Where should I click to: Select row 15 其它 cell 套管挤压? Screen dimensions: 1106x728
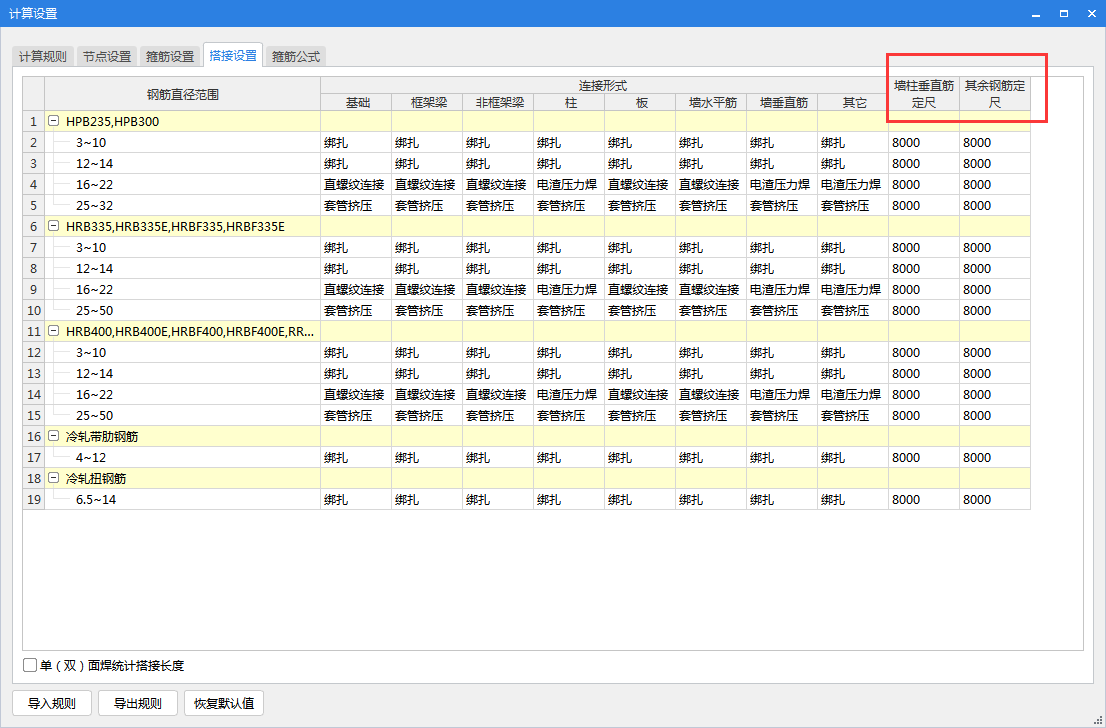pyautogui.click(x=853, y=415)
